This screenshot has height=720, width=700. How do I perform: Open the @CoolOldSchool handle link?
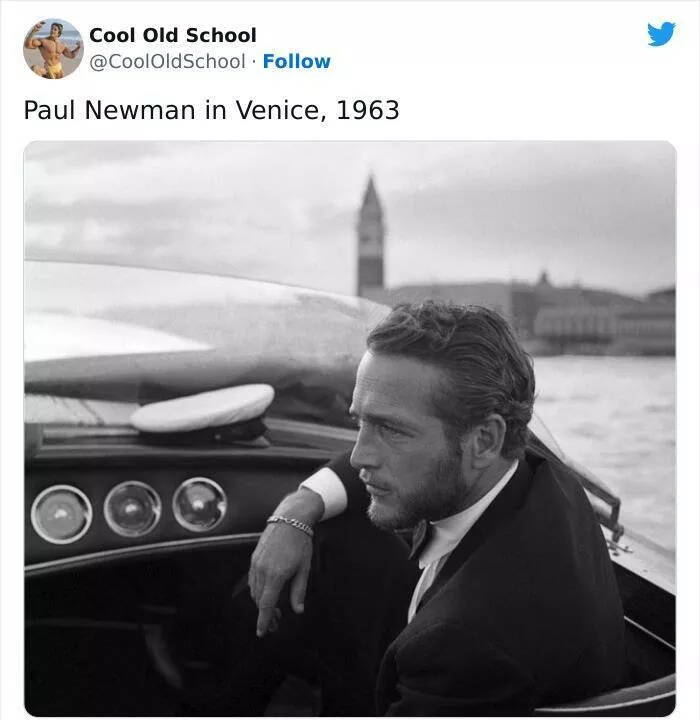pos(167,61)
